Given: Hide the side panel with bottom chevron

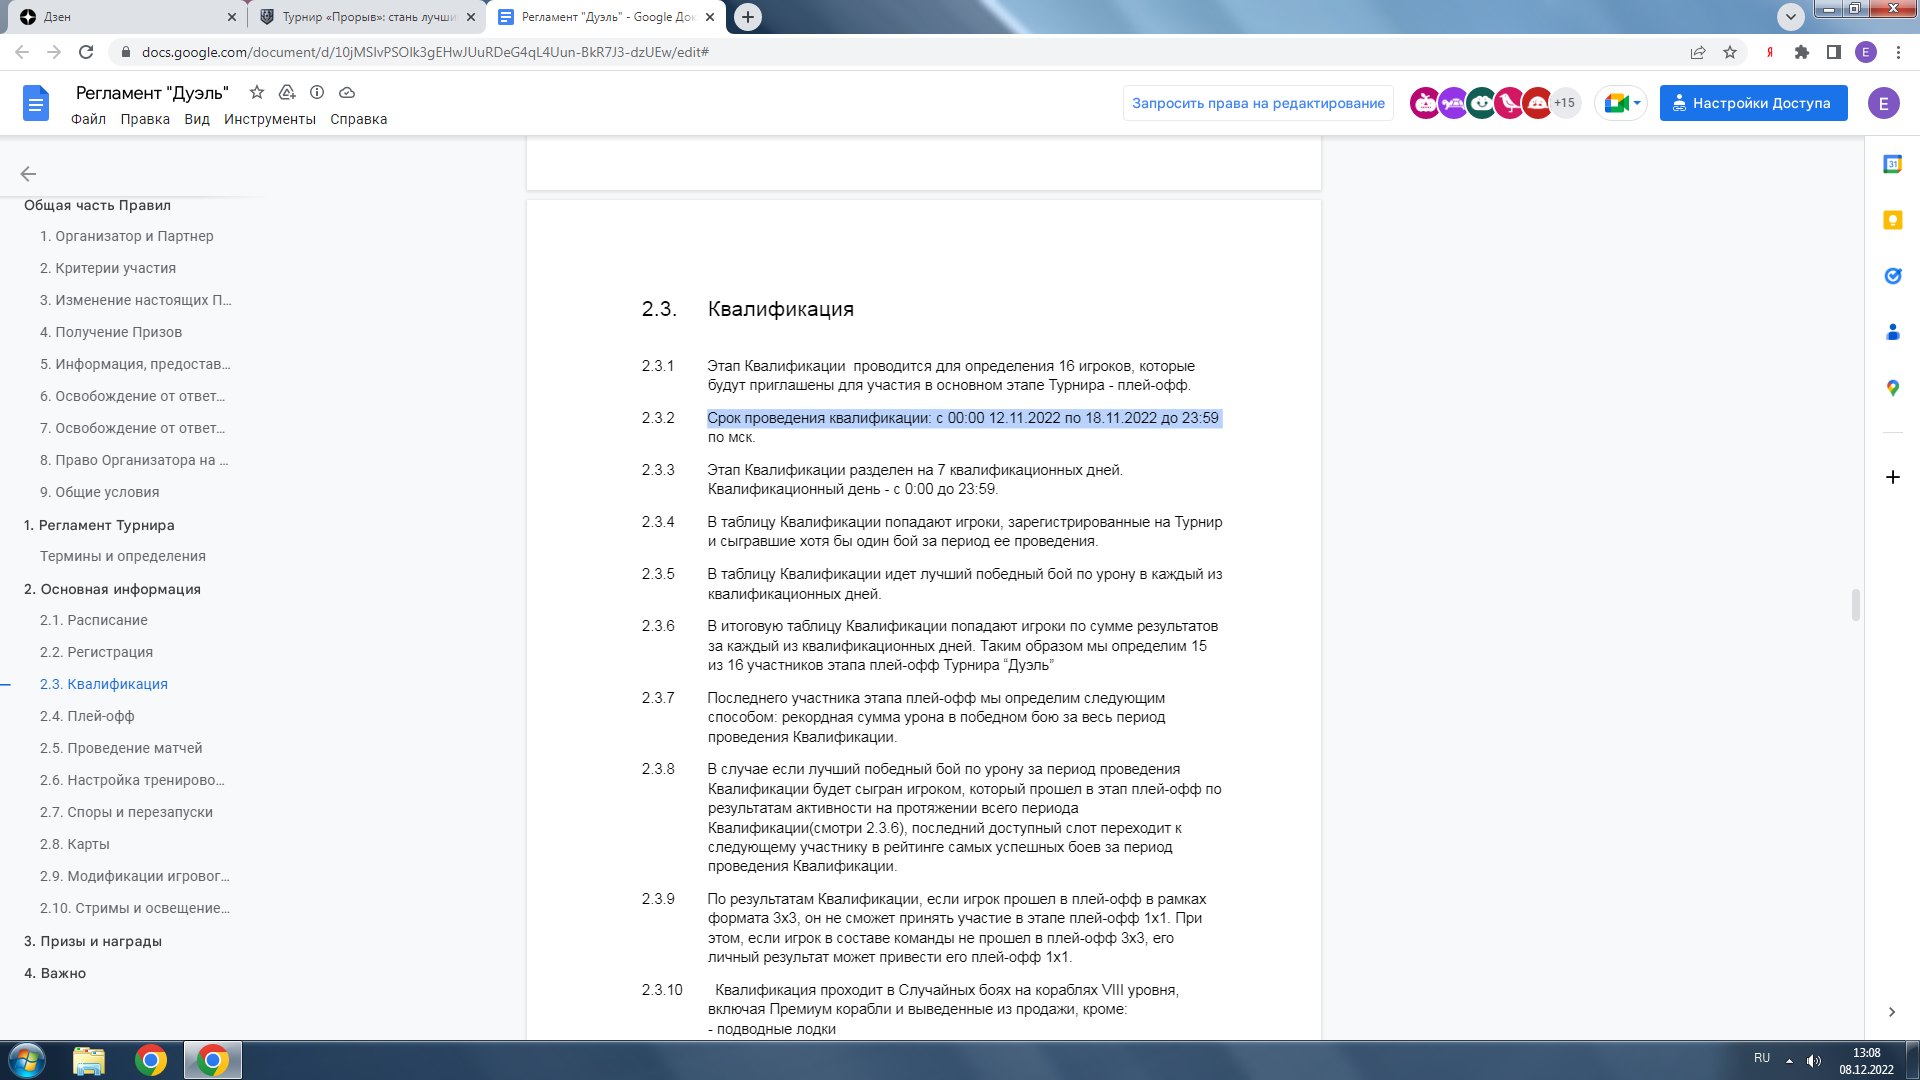Looking at the screenshot, I should [1891, 1012].
